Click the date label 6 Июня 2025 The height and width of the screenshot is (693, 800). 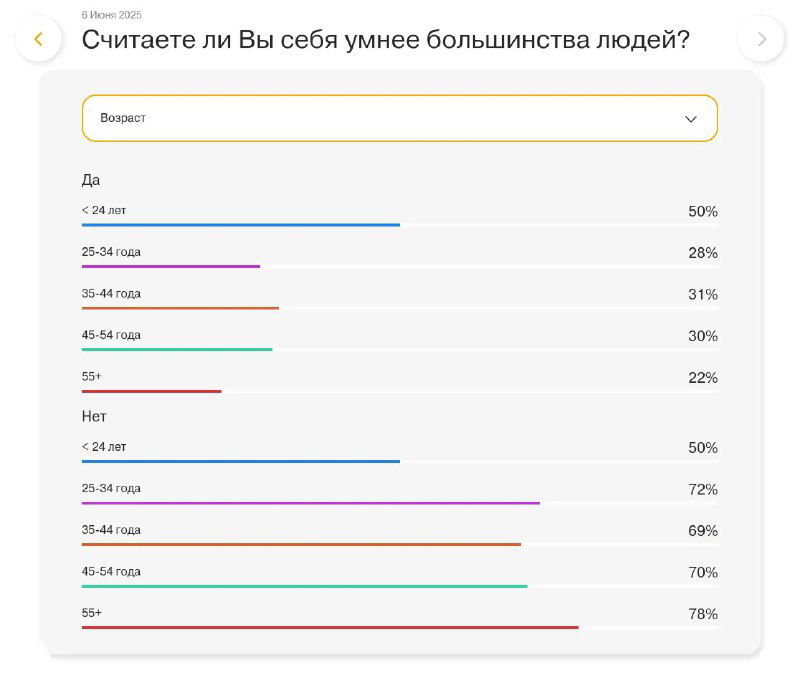[111, 15]
